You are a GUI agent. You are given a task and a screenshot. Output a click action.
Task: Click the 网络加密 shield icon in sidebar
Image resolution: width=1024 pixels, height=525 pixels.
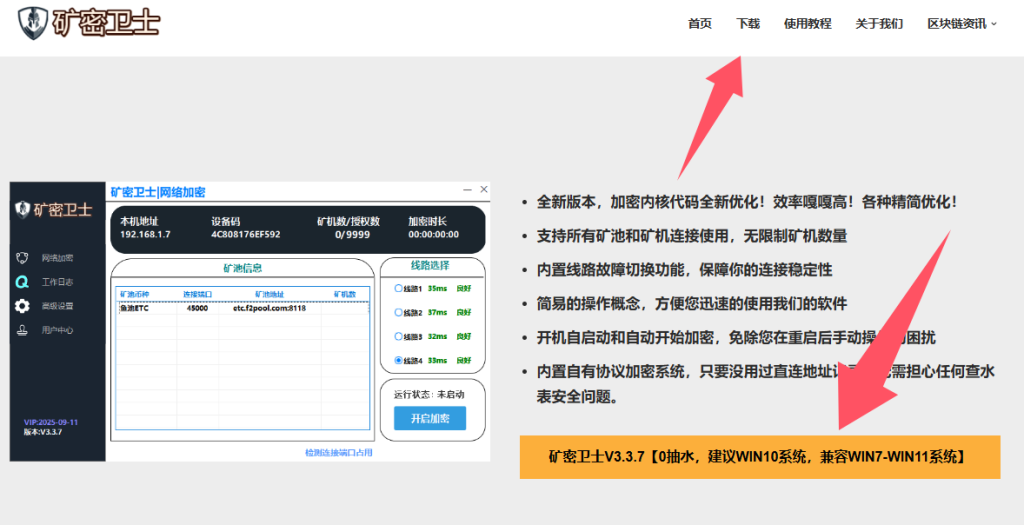coord(22,258)
